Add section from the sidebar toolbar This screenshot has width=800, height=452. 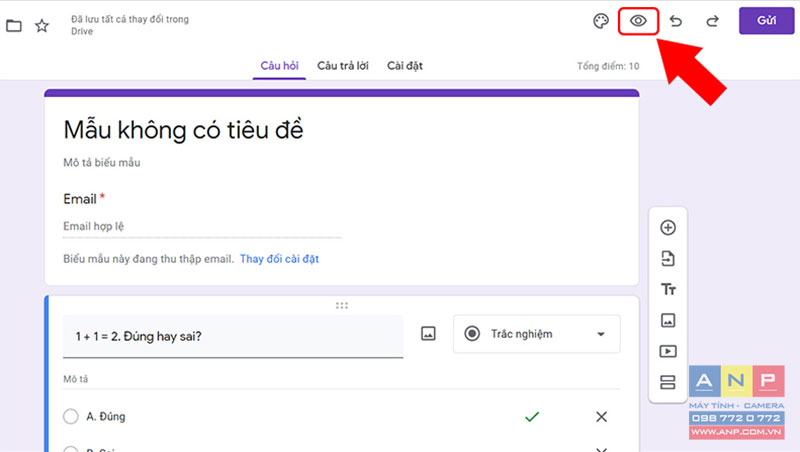[x=668, y=383]
